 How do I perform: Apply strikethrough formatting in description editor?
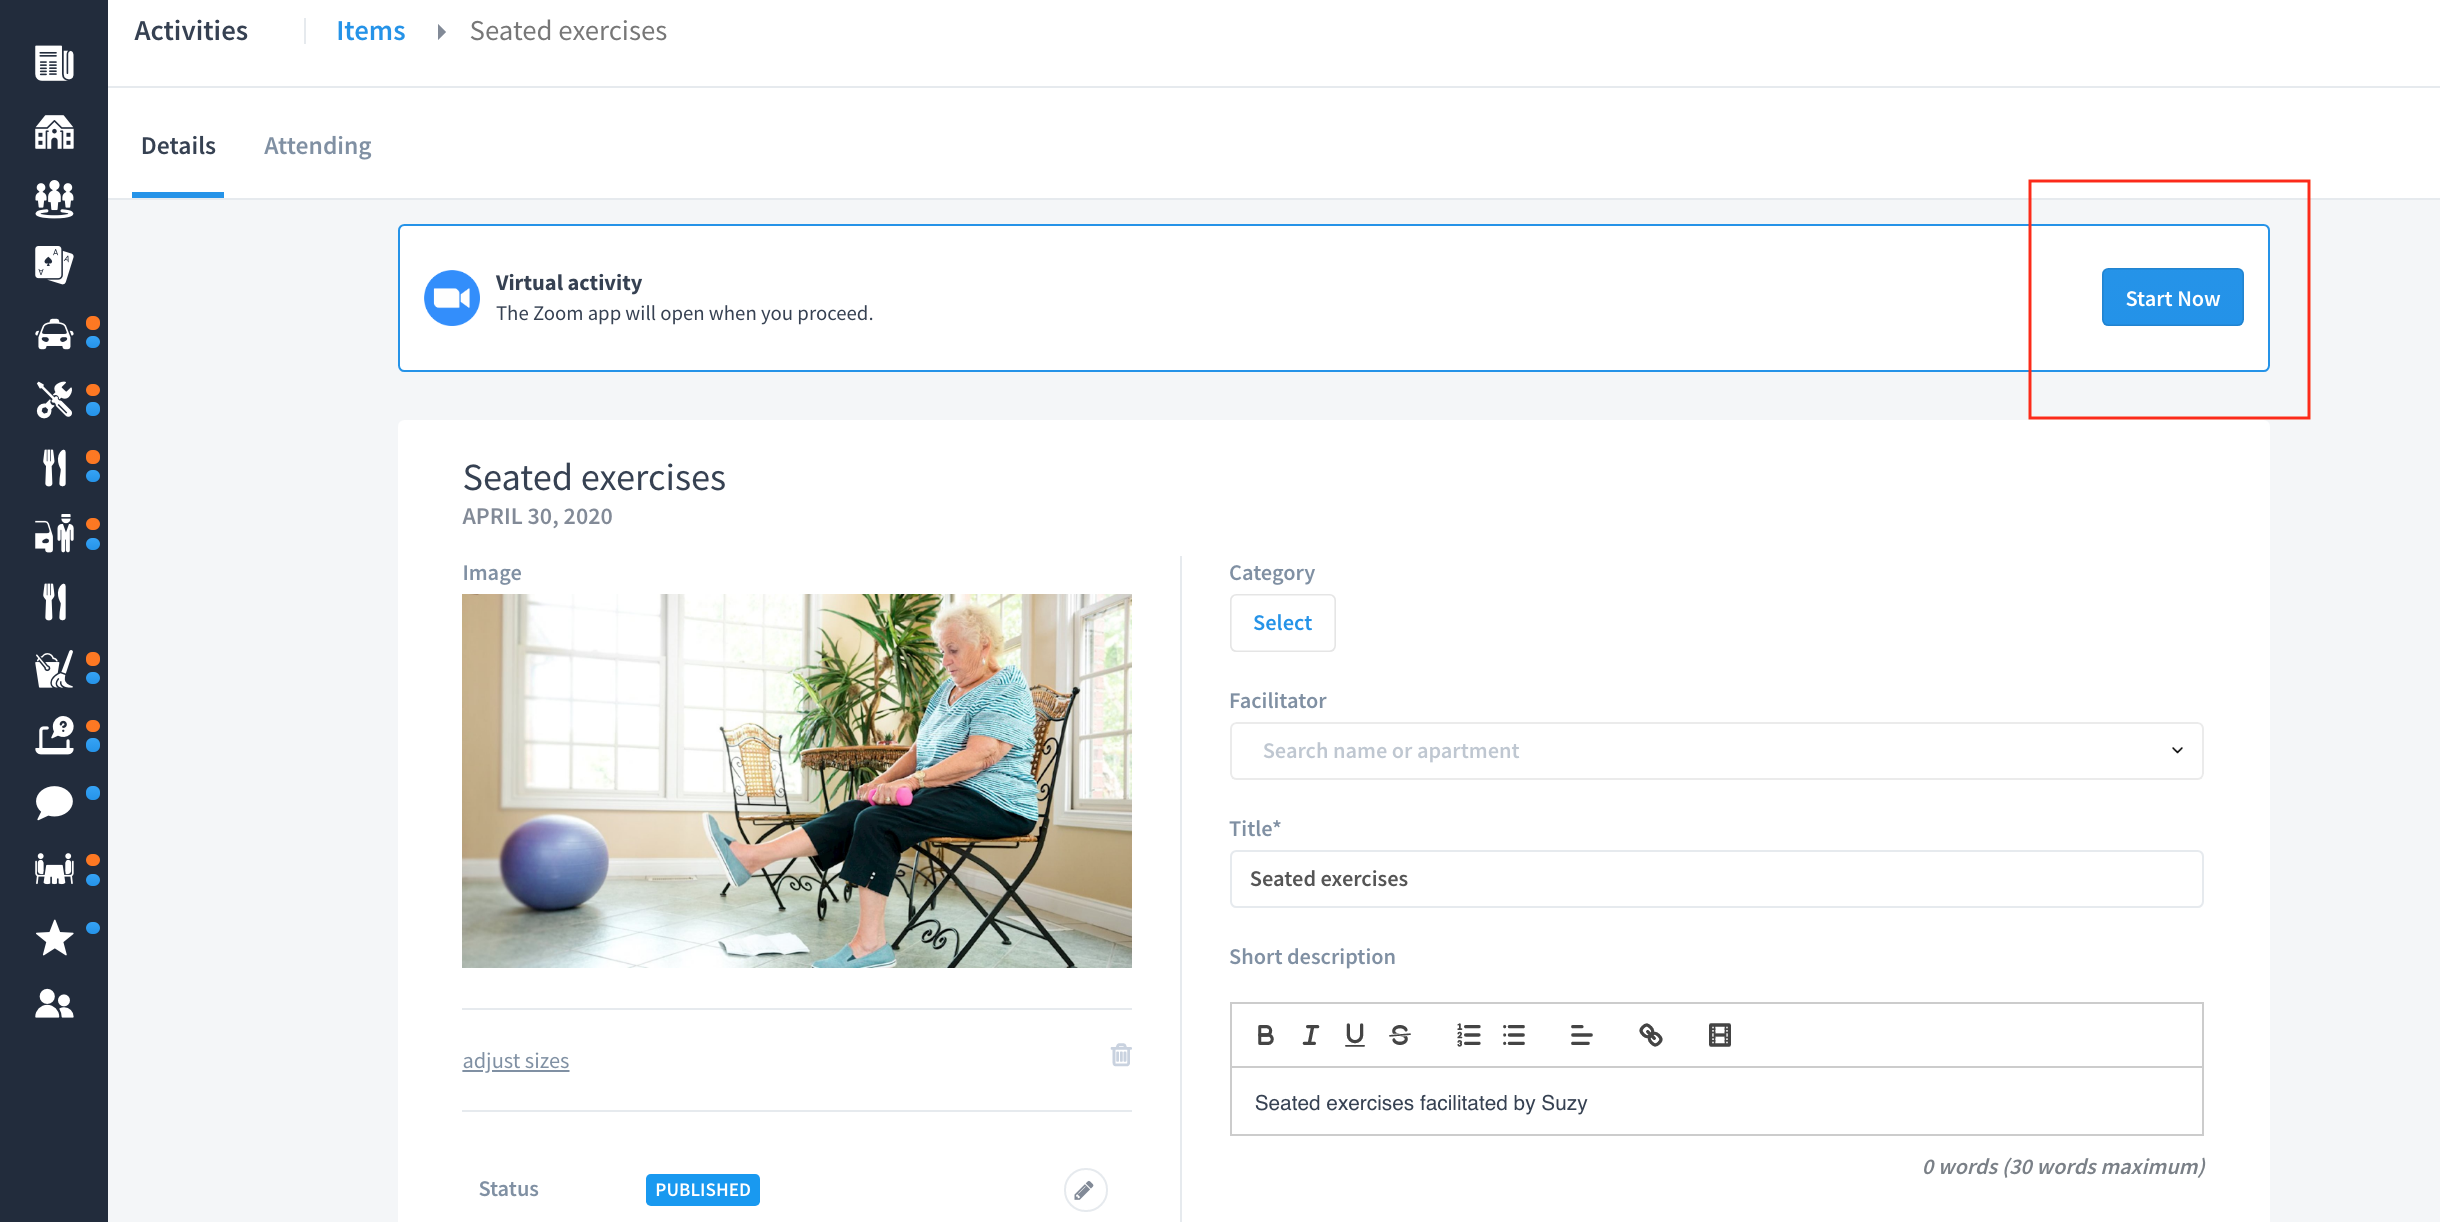tap(1400, 1035)
